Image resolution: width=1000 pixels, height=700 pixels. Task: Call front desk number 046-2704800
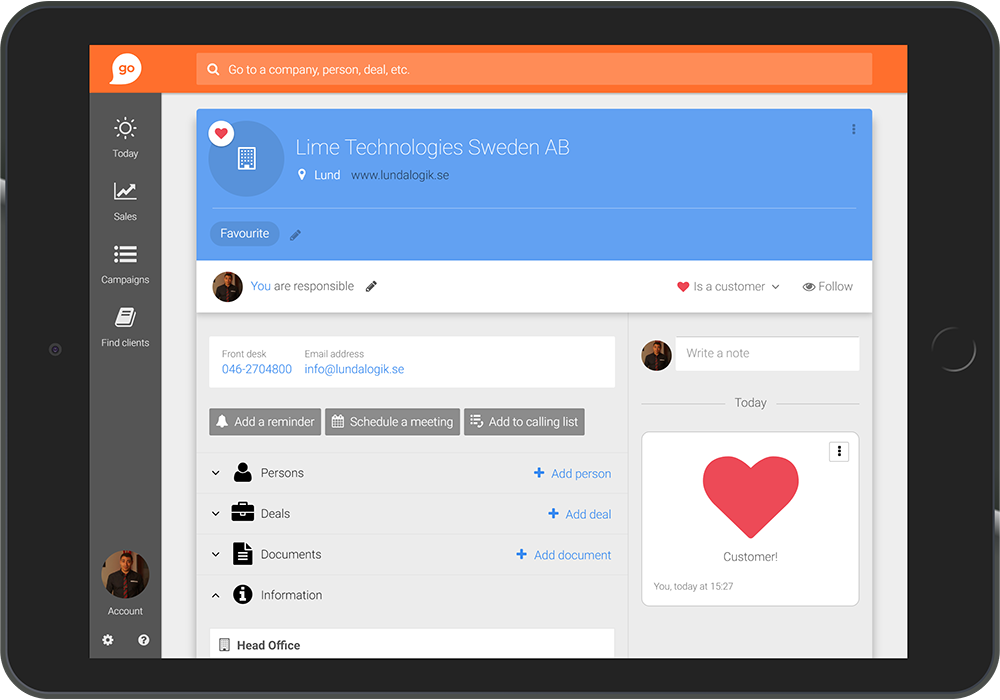pyautogui.click(x=256, y=369)
